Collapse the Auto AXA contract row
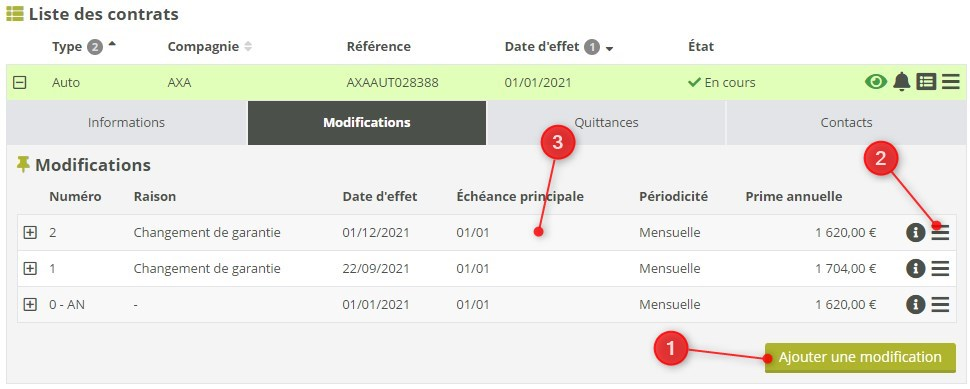 point(20,82)
